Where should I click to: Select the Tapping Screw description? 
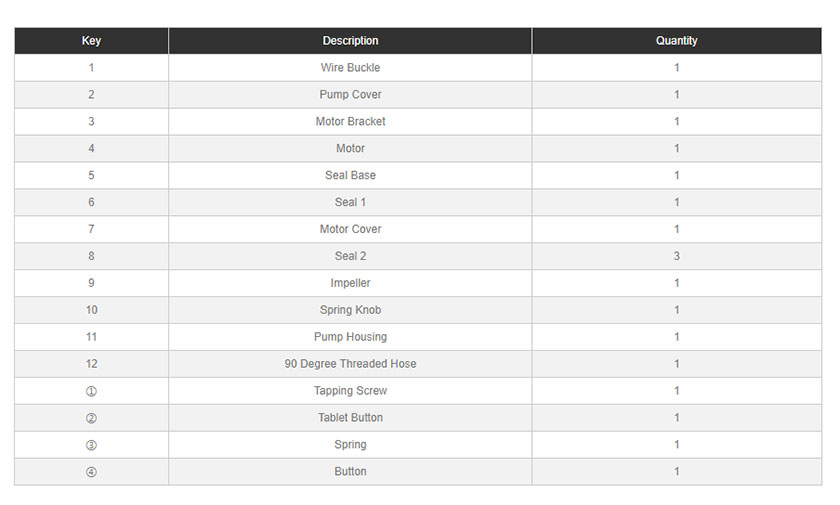point(350,391)
